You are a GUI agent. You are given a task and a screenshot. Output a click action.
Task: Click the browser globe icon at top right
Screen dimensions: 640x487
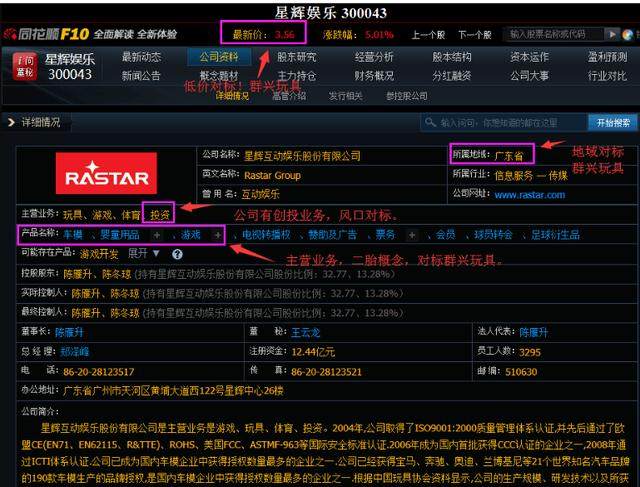627,35
